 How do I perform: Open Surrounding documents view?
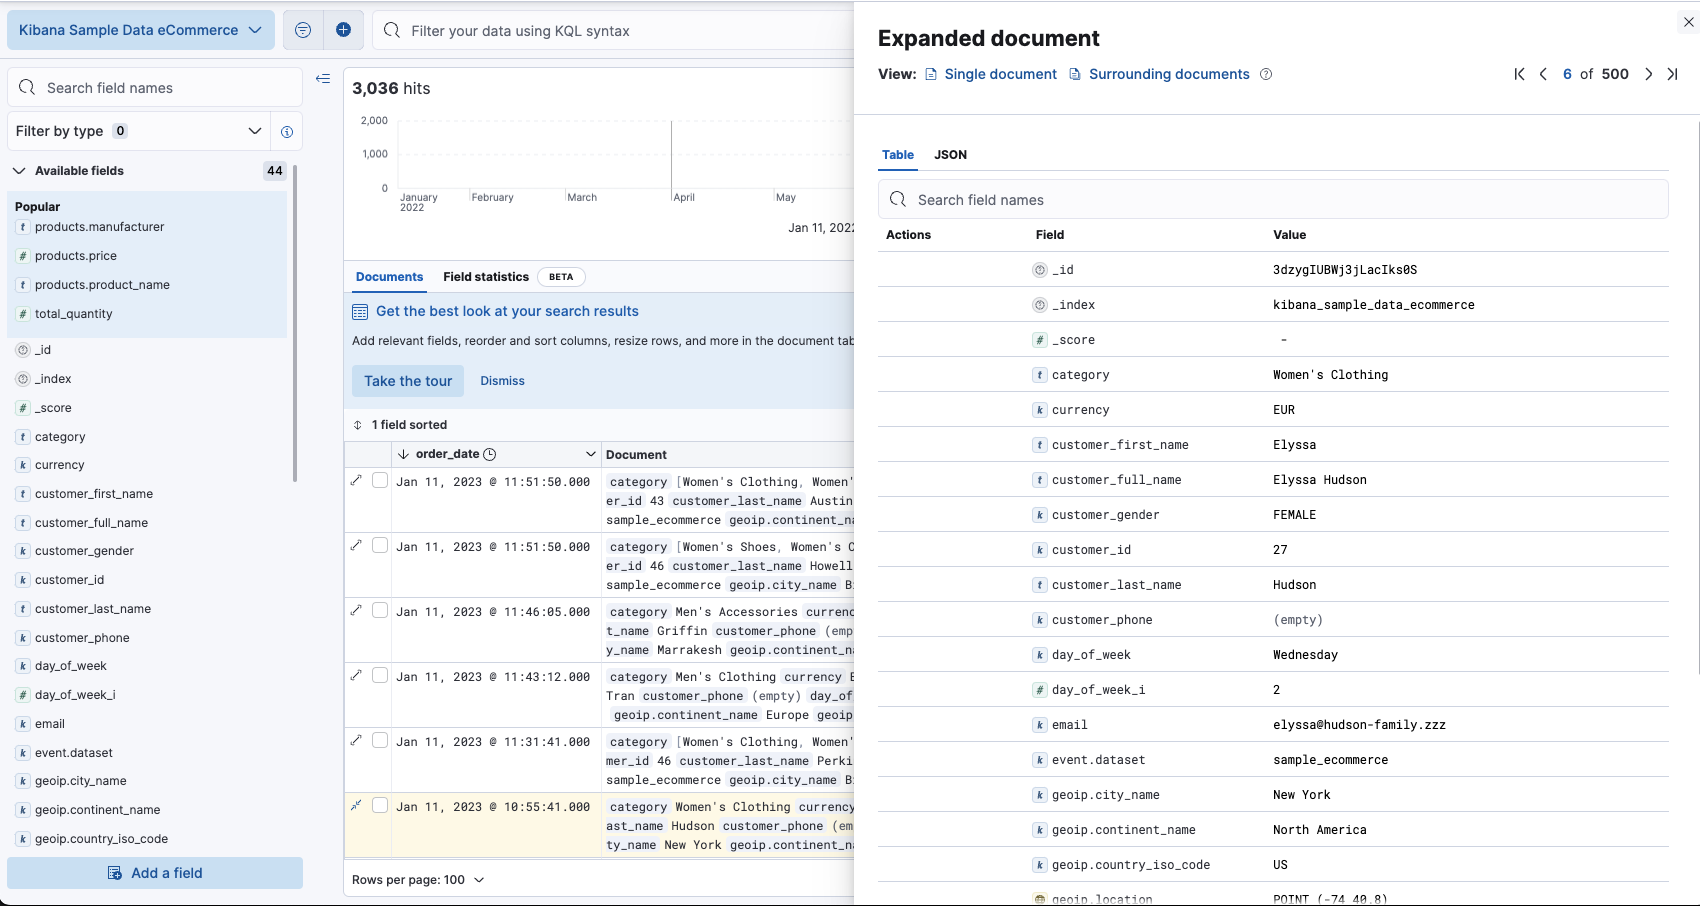1168,74
